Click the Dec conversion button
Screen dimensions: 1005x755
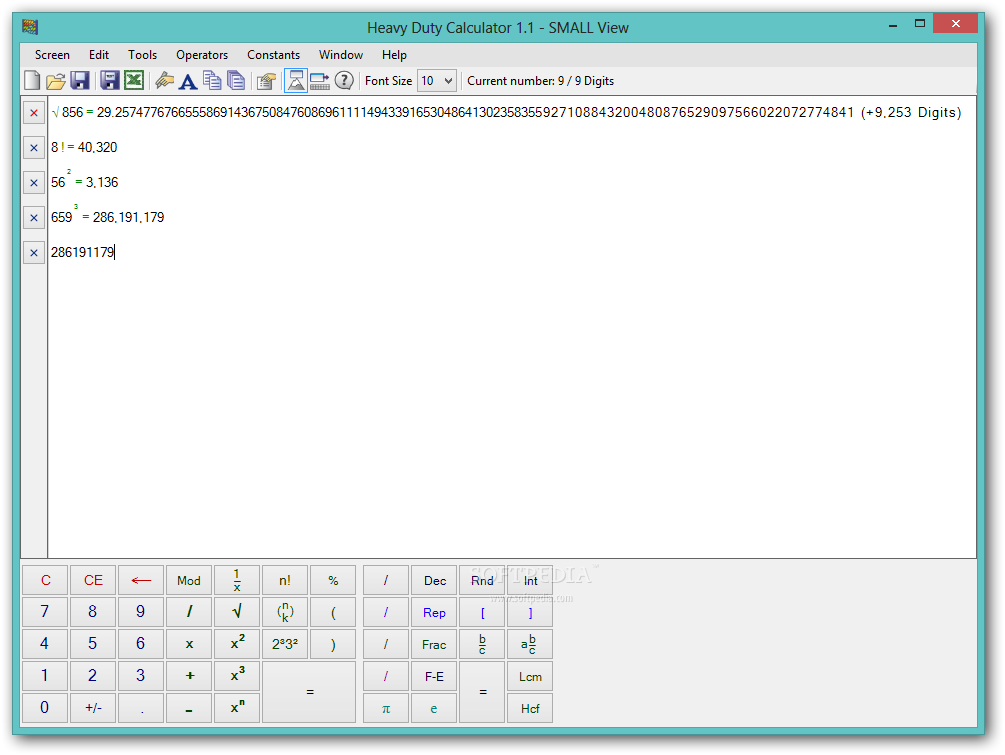(434, 580)
